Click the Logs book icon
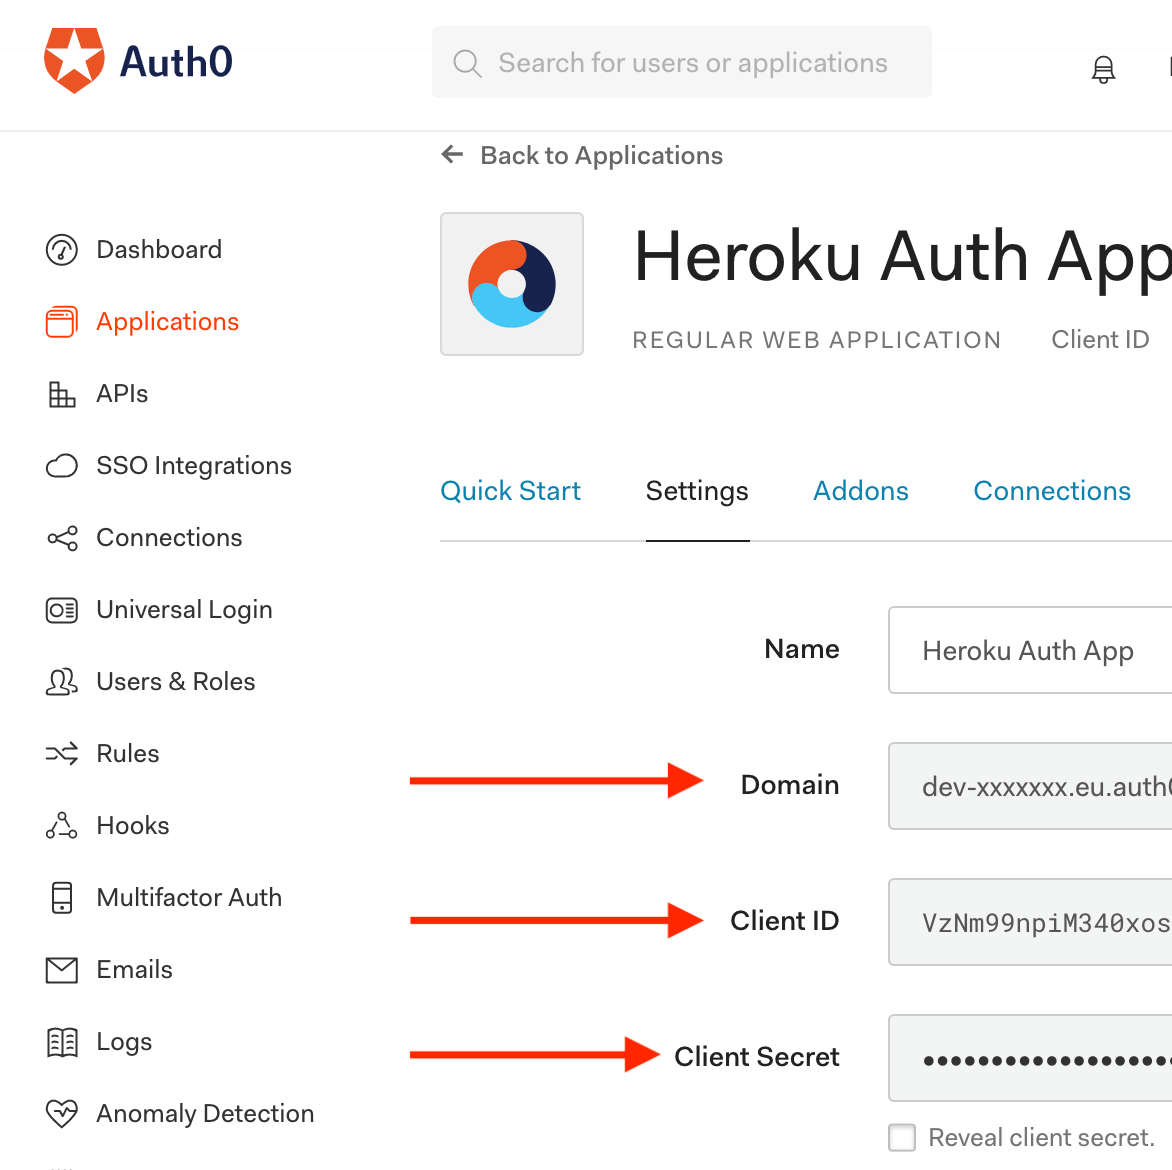This screenshot has height=1170, width=1172. pyautogui.click(x=61, y=1042)
